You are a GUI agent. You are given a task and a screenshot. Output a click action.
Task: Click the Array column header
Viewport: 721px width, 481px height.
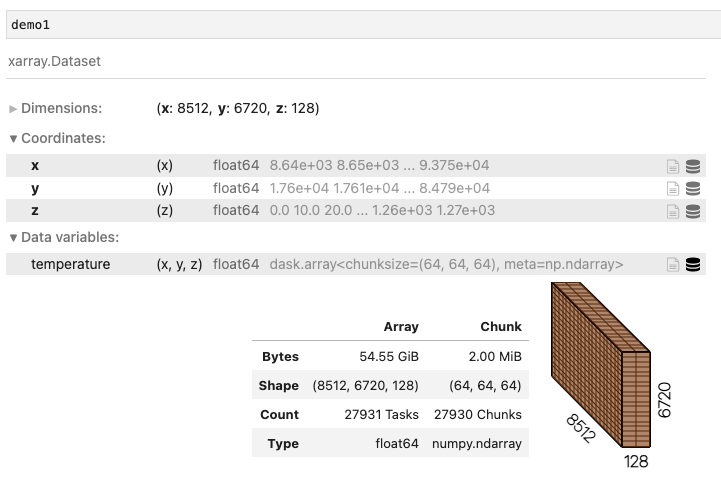point(401,326)
